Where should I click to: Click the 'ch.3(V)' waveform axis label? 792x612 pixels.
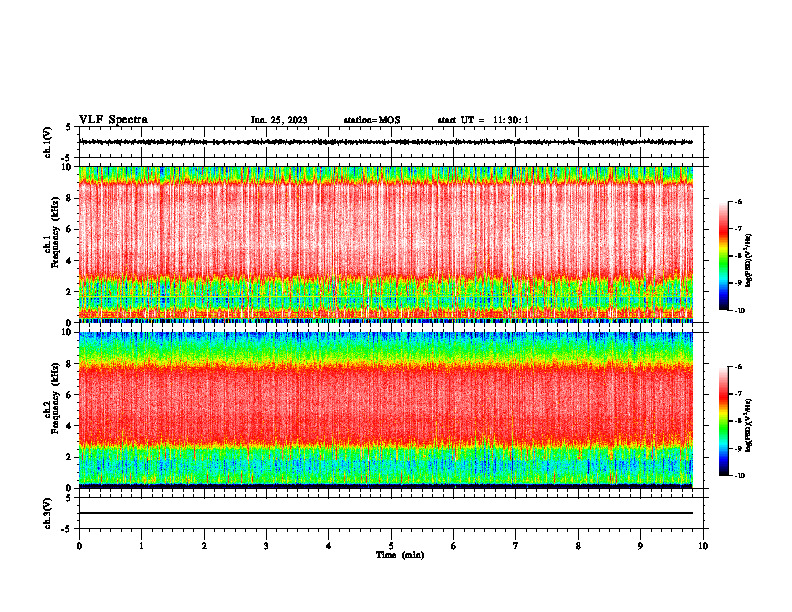tap(48, 513)
